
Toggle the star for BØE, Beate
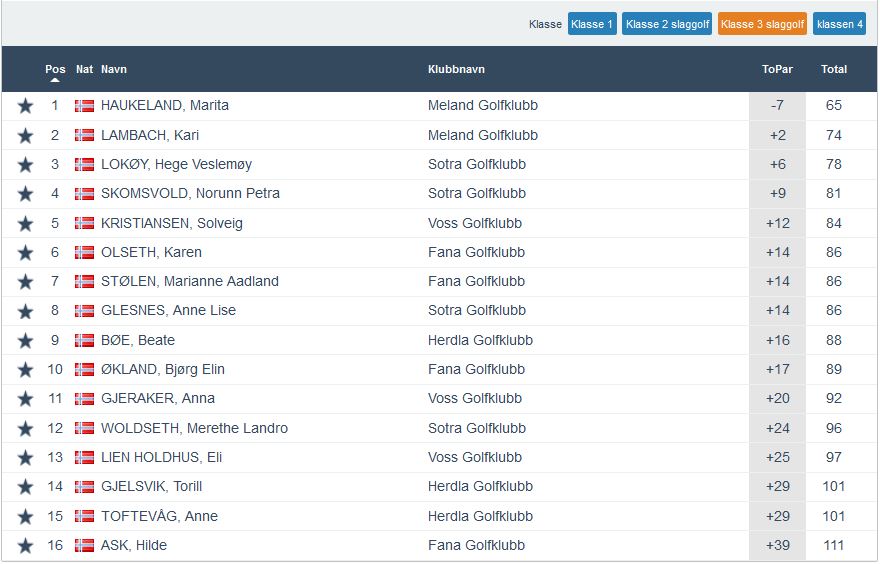25,340
